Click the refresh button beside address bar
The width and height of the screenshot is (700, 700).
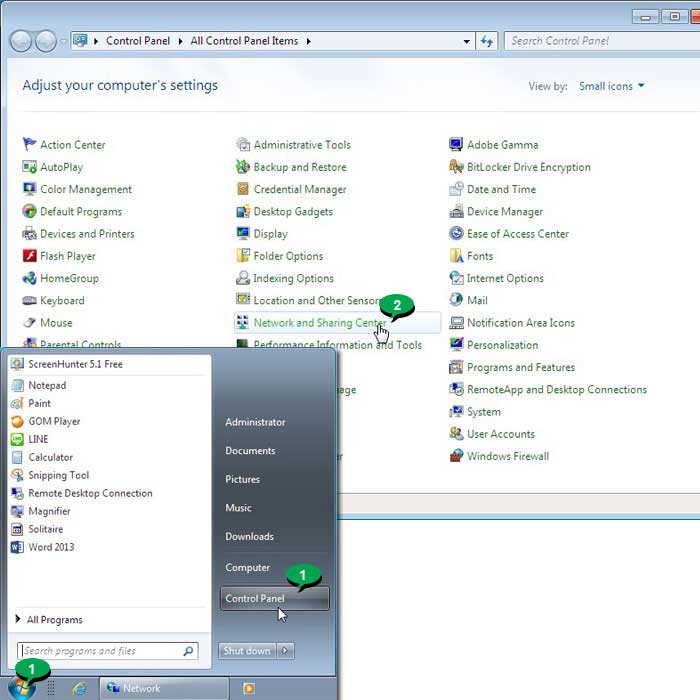(x=486, y=42)
